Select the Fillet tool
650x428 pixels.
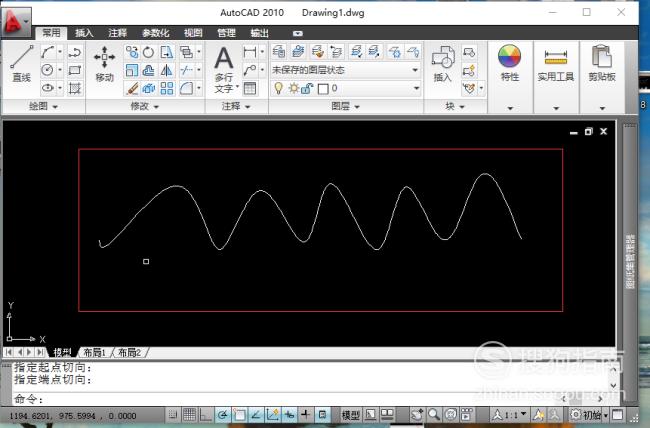186,88
